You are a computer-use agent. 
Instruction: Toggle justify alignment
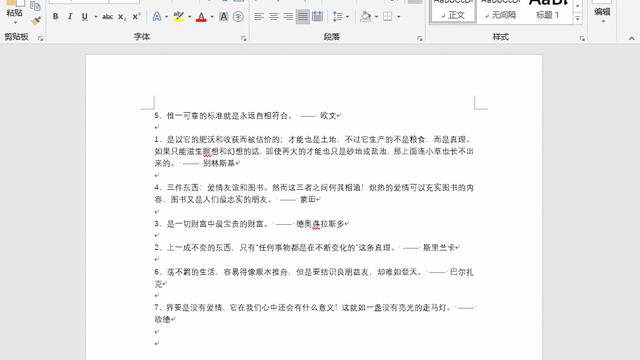[302, 17]
